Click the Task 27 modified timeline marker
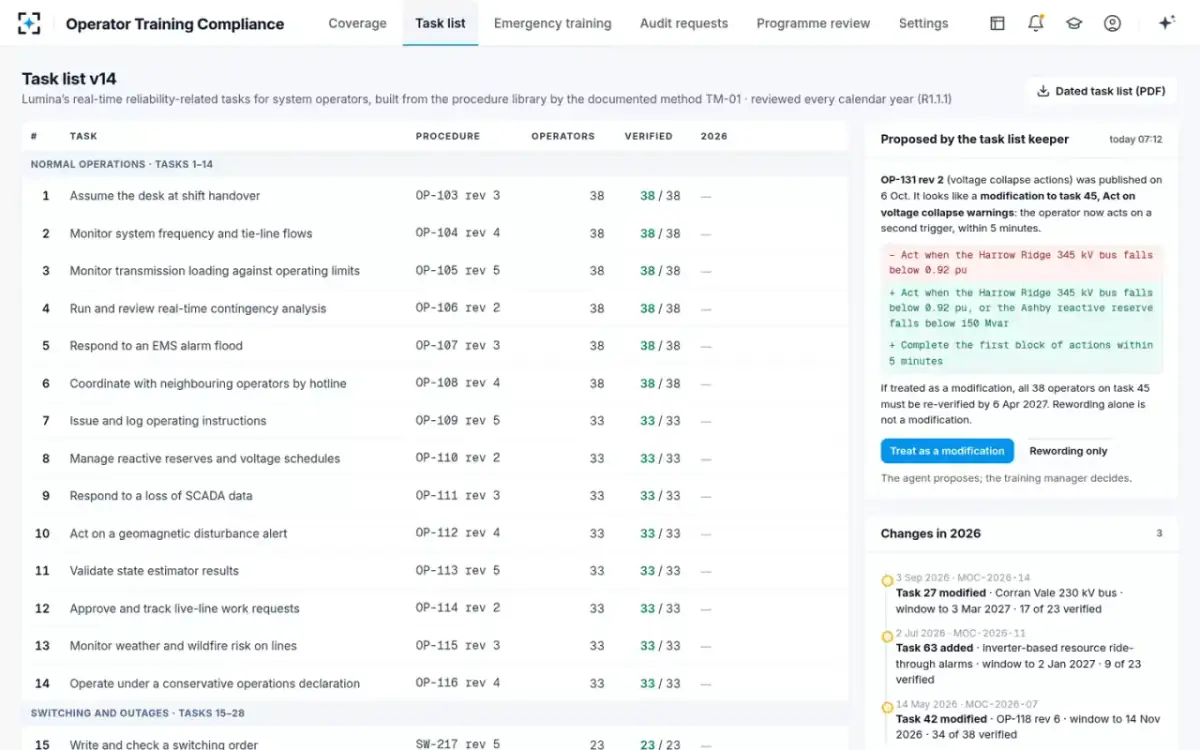Viewport: 1200px width, 750px height. click(x=887, y=581)
